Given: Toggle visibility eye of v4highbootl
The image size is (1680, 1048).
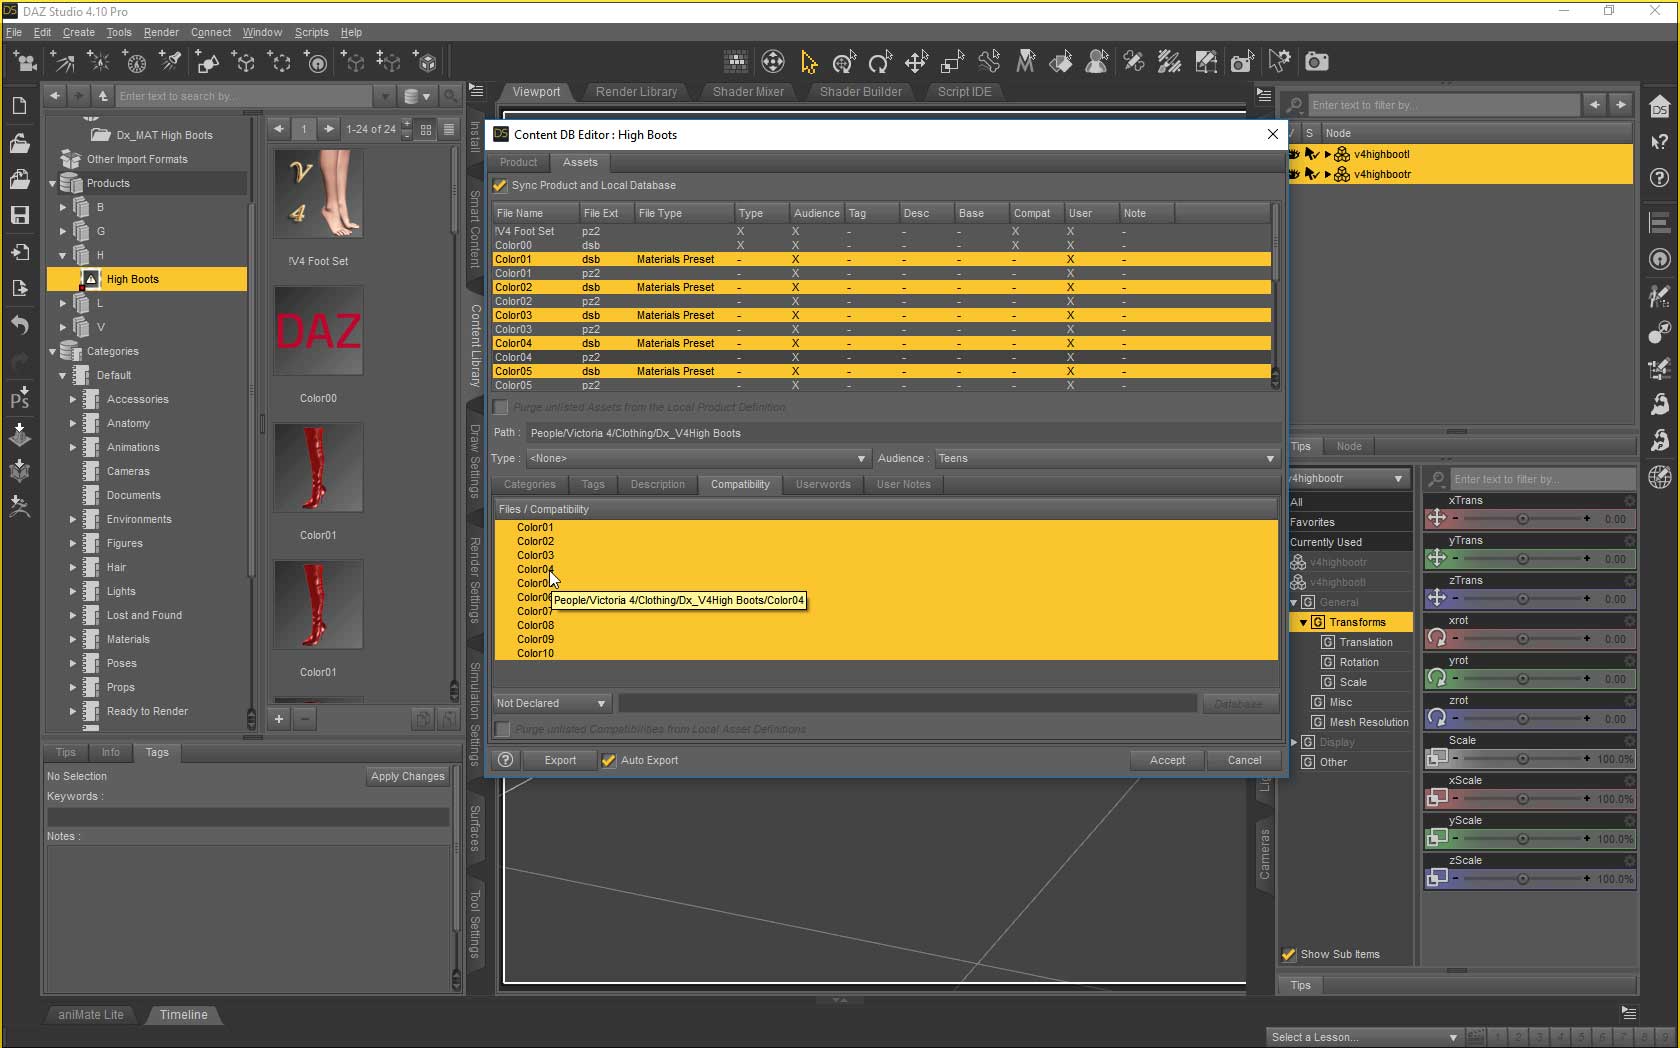Looking at the screenshot, I should 1294,154.
